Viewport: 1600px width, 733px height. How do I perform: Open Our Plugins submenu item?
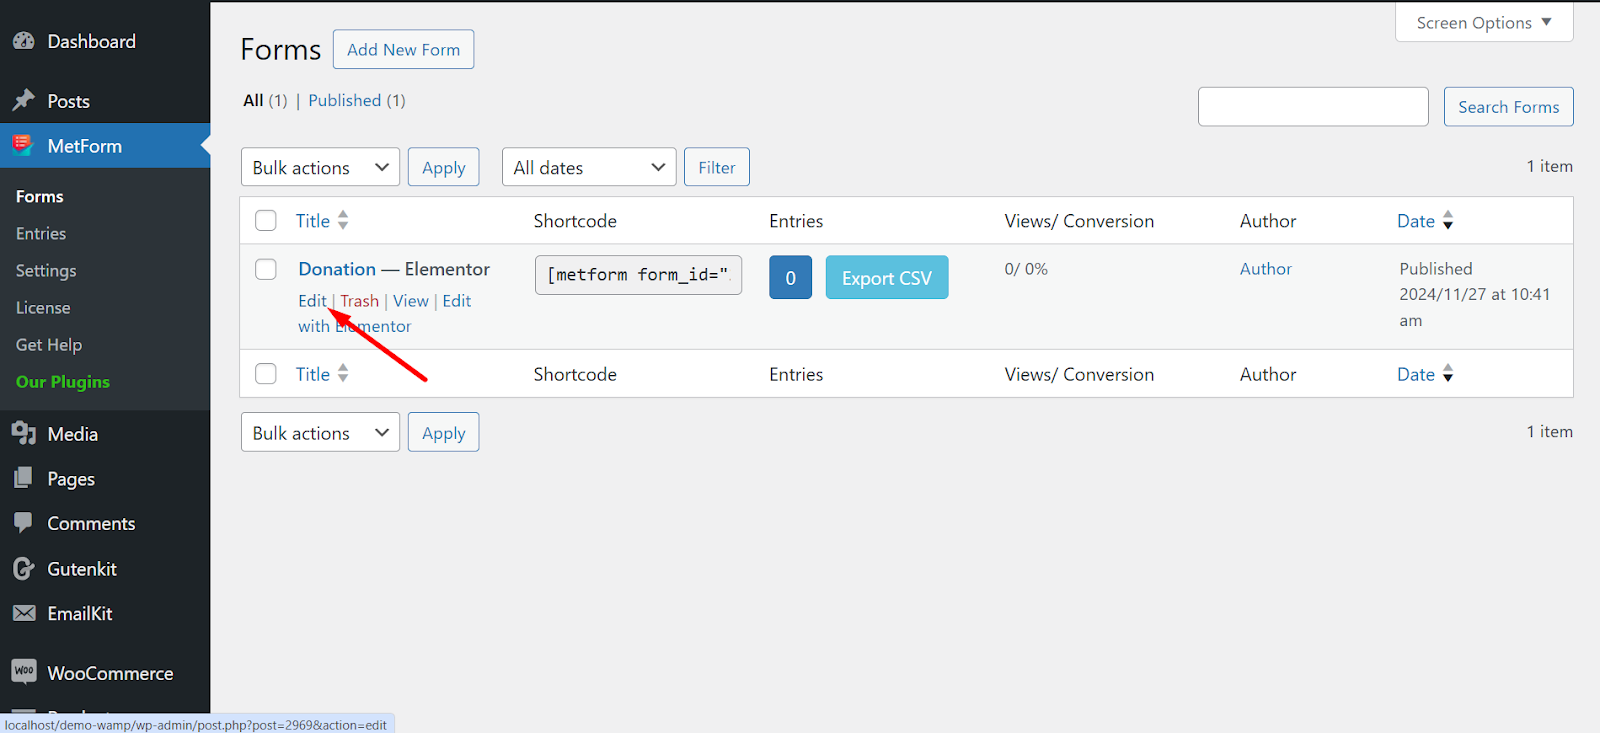63,382
